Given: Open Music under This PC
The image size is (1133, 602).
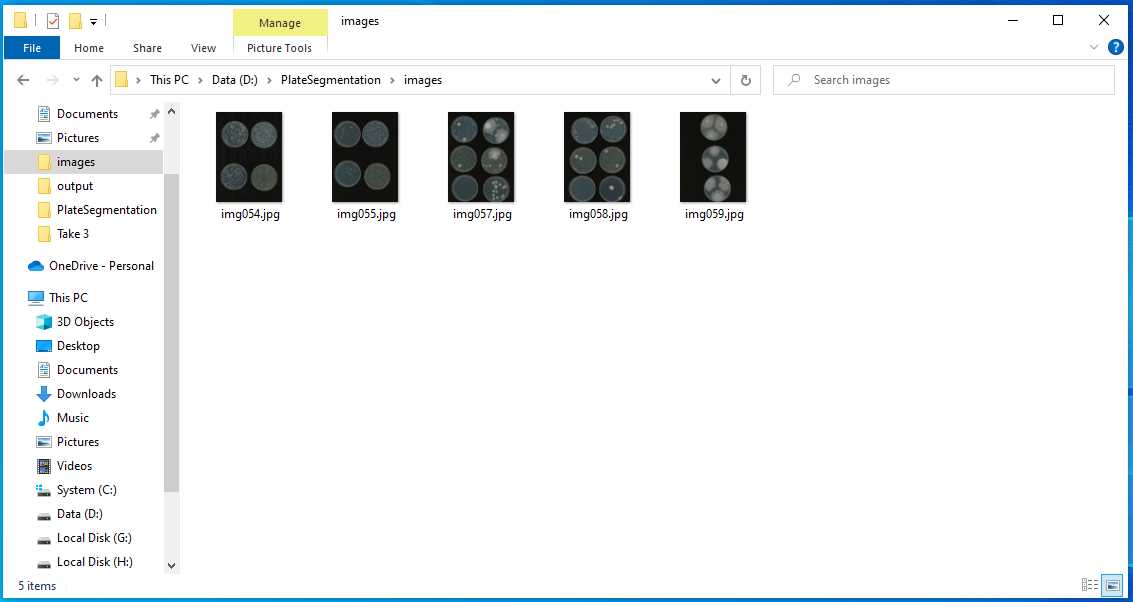Looking at the screenshot, I should [x=72, y=417].
